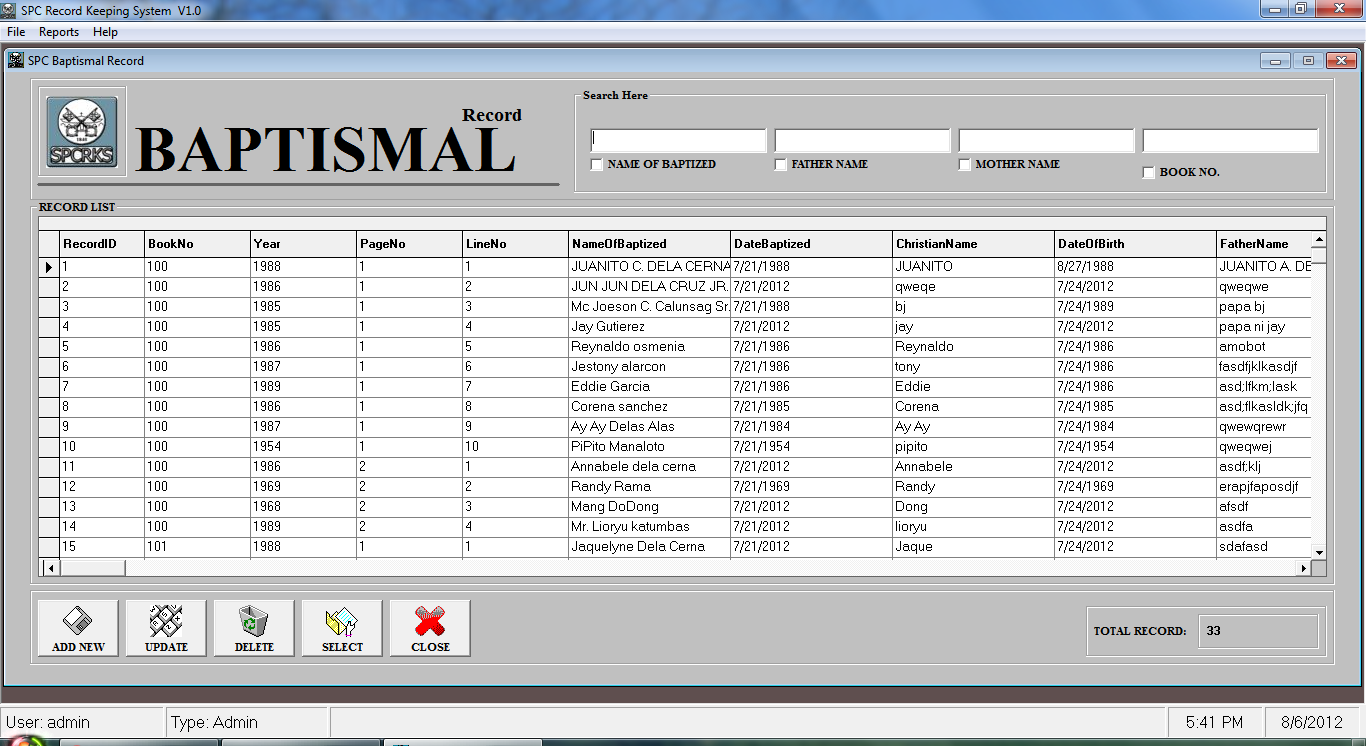Screen dimensions: 1366x746
Task: Click the SPC Record Keeping System title icon
Action: point(9,10)
